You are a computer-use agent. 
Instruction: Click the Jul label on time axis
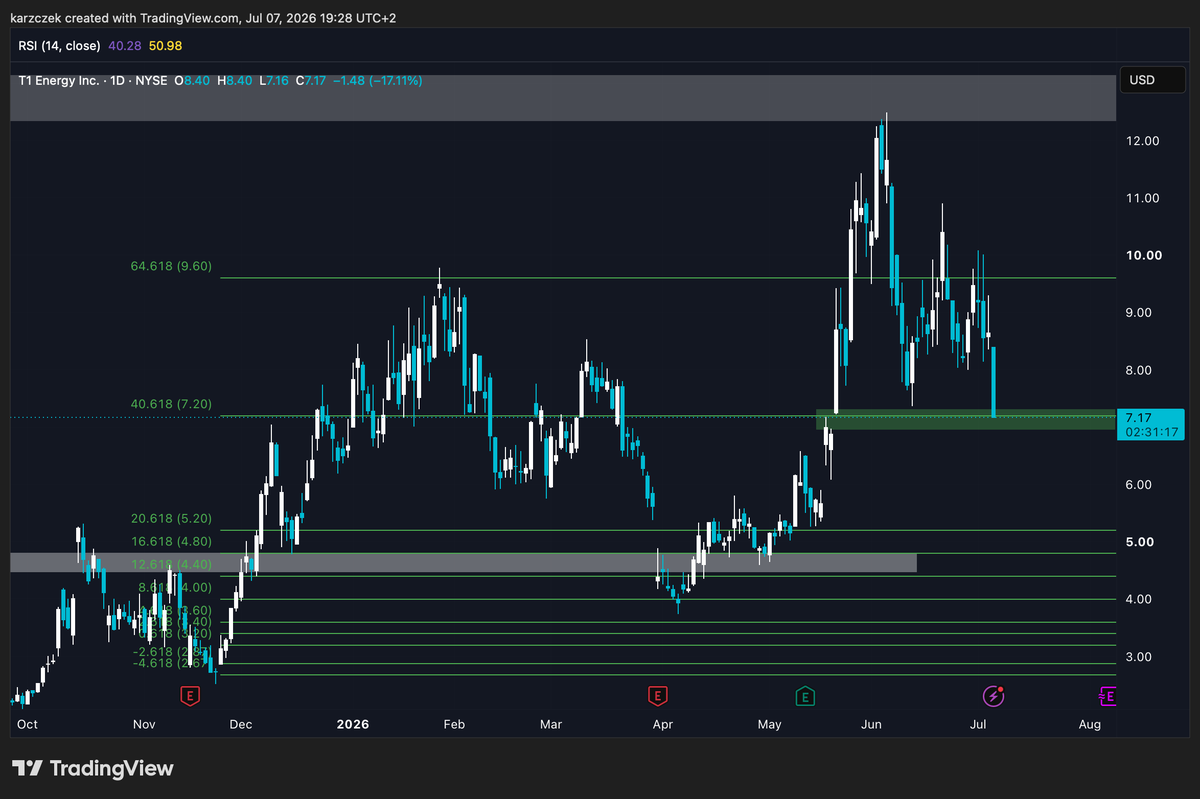(979, 724)
